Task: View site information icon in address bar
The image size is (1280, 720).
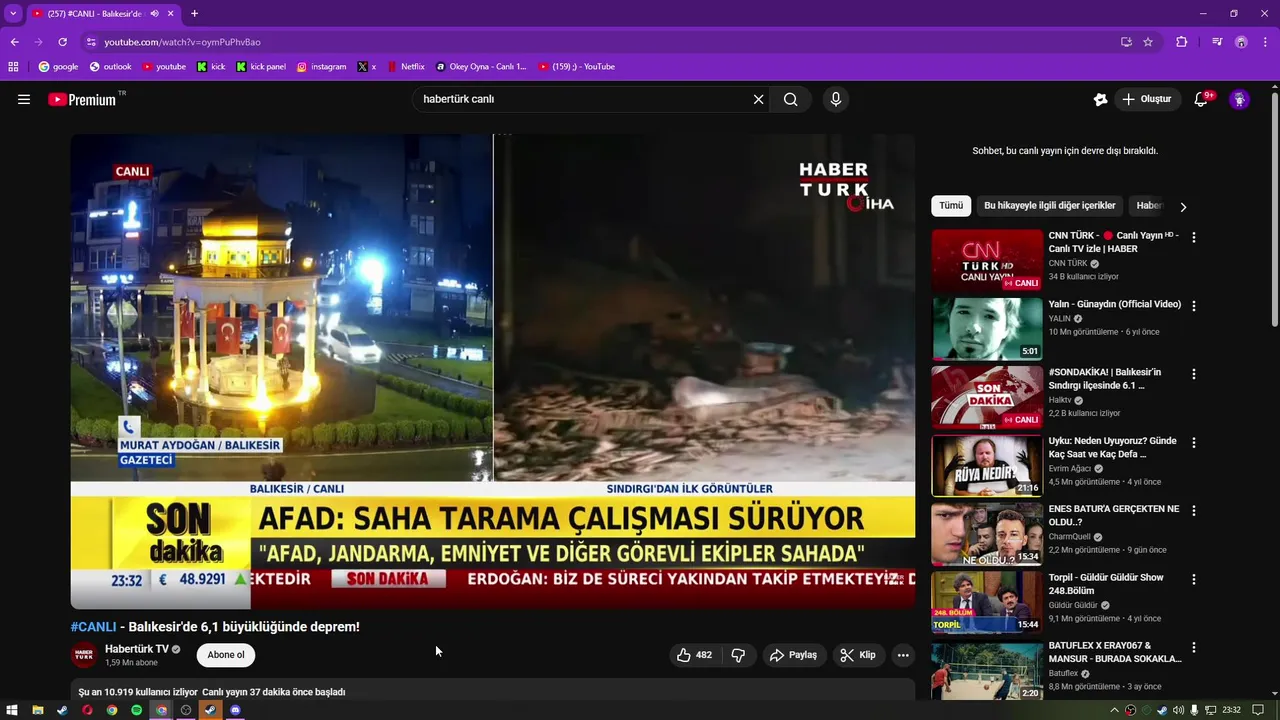Action: point(91,42)
